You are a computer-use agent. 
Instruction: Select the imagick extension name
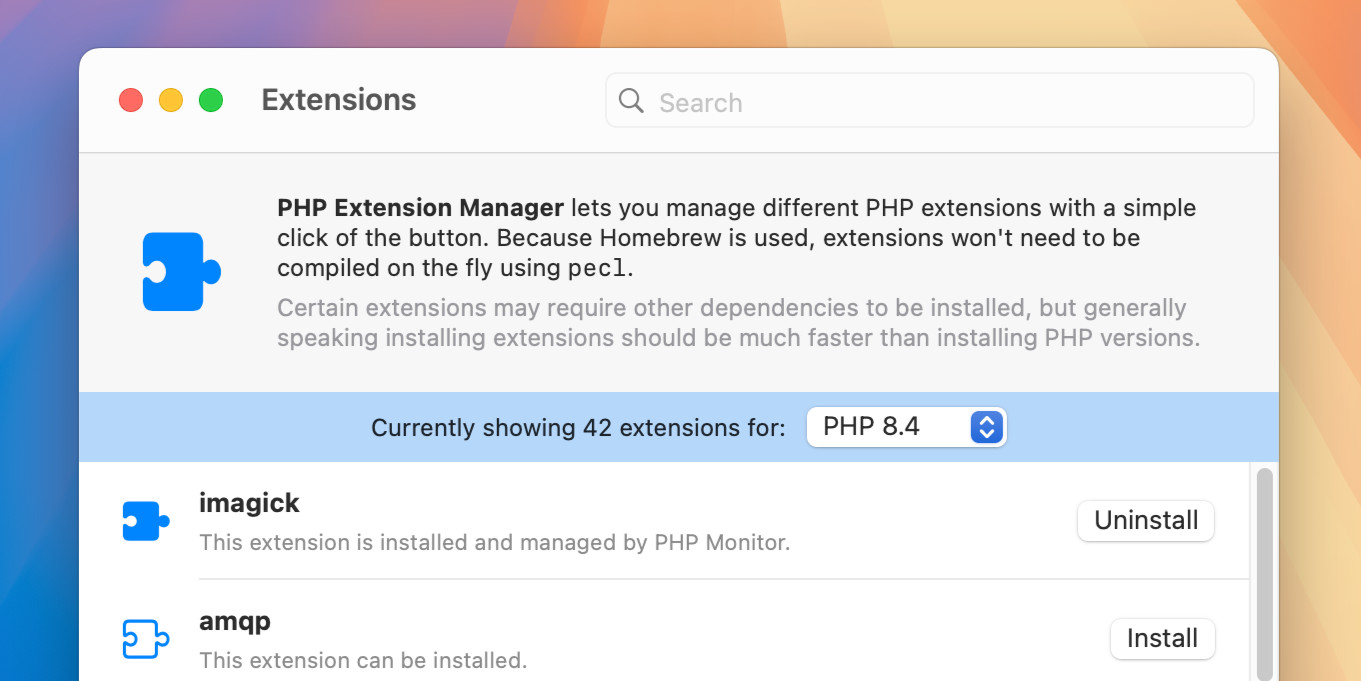click(249, 503)
